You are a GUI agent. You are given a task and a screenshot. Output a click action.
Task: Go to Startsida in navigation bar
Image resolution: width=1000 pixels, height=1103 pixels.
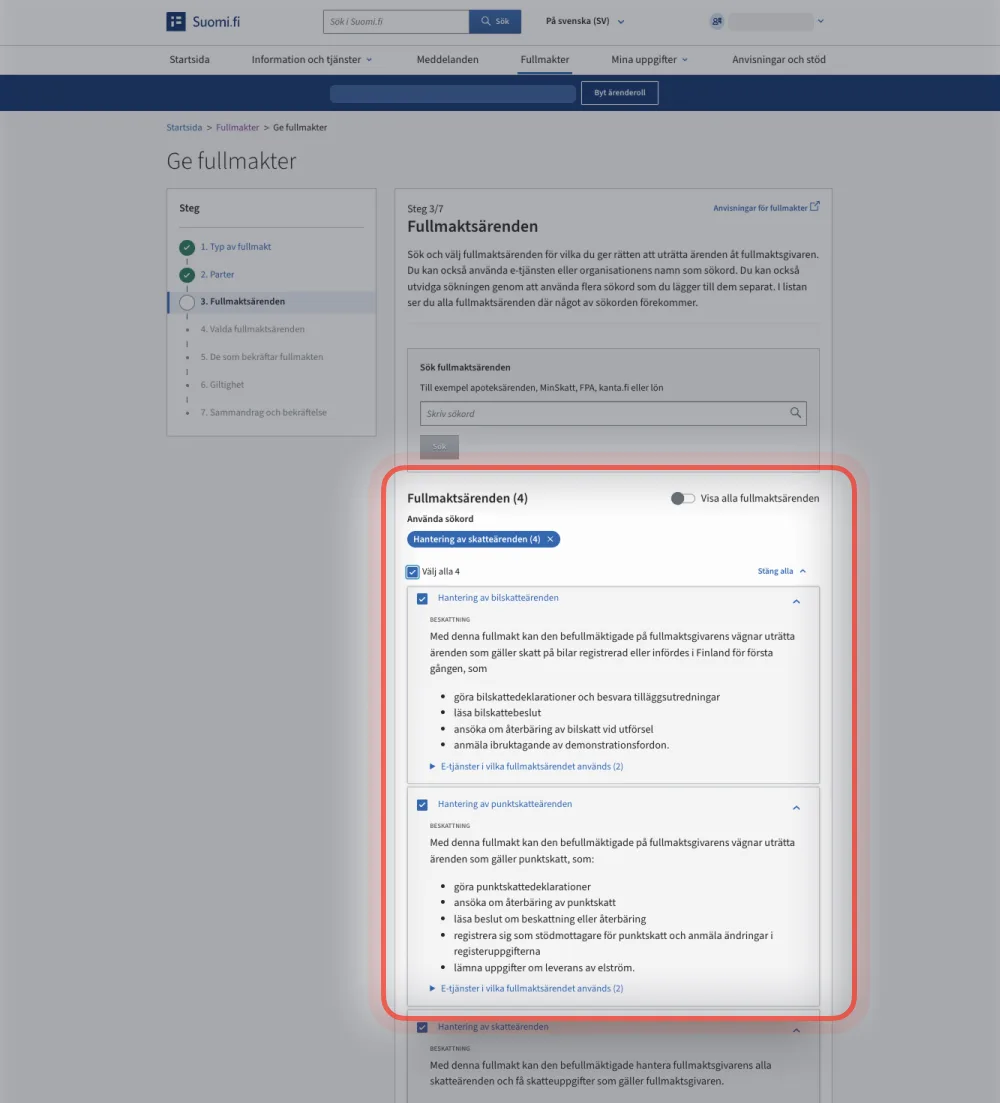tap(189, 60)
